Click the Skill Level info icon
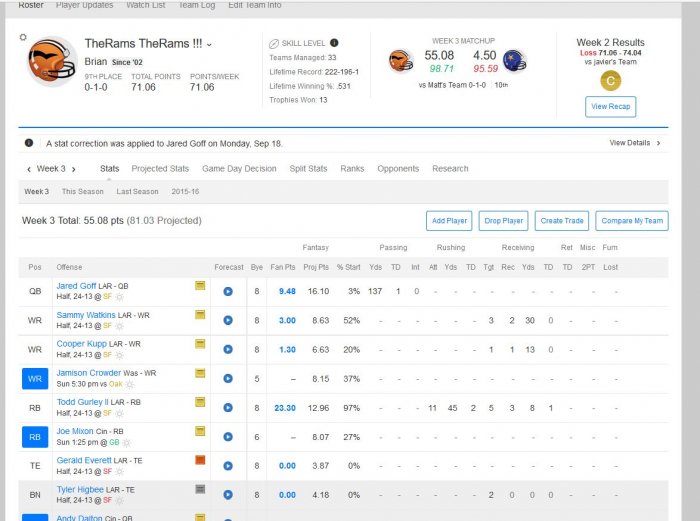The height and width of the screenshot is (521, 700). click(x=334, y=43)
